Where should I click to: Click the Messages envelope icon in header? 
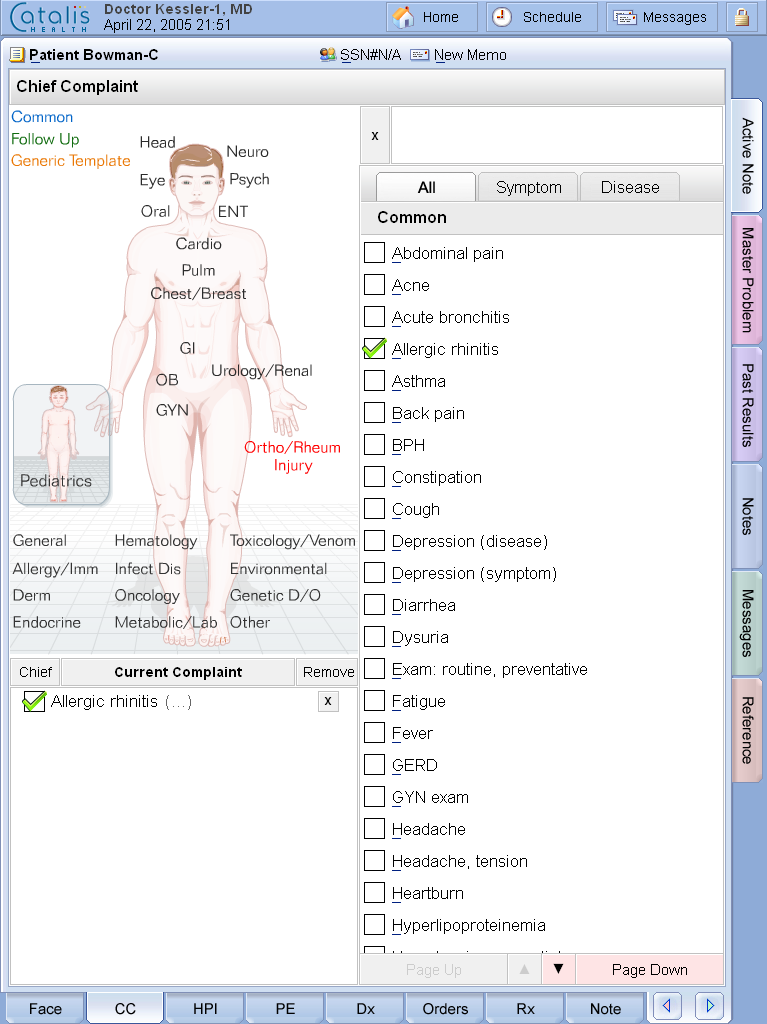click(x=625, y=18)
